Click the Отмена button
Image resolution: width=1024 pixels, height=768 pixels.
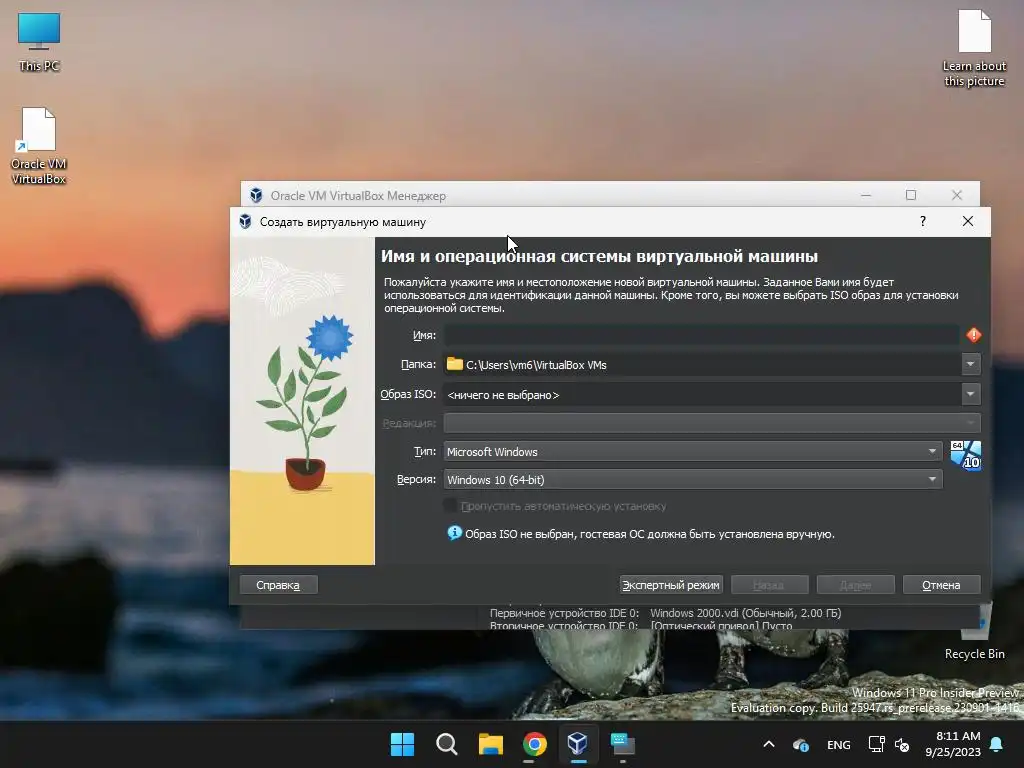(x=941, y=584)
